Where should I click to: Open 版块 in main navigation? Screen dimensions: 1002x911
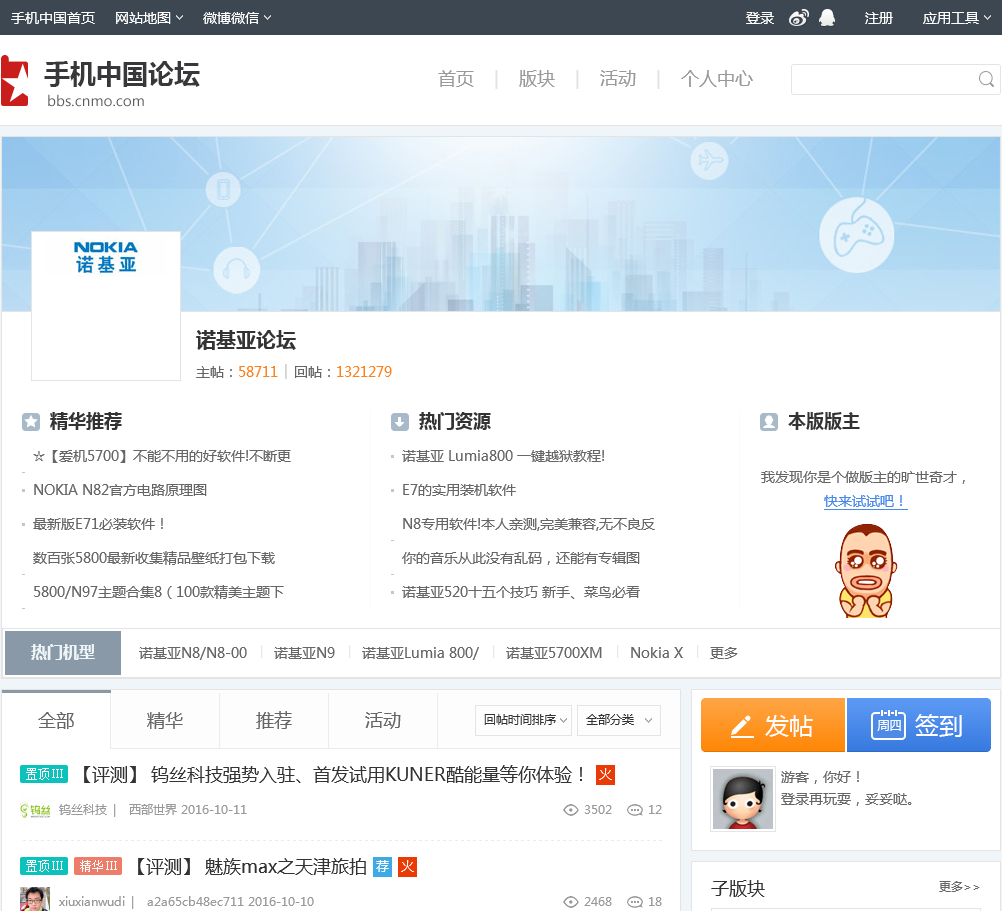click(537, 79)
